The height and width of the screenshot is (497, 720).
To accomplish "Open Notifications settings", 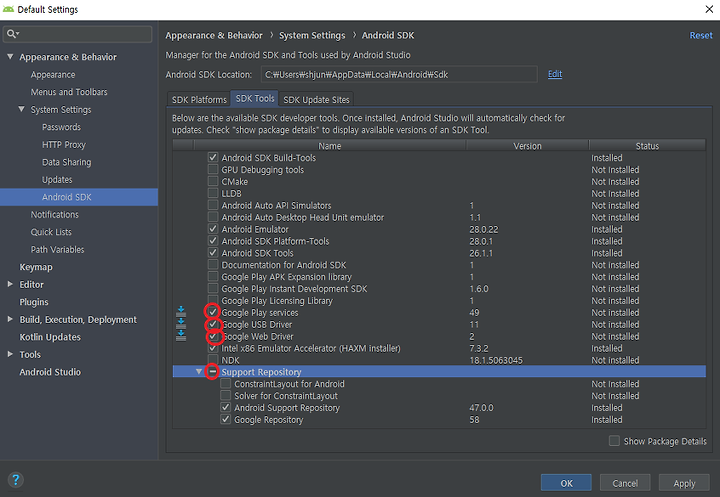I will (55, 214).
